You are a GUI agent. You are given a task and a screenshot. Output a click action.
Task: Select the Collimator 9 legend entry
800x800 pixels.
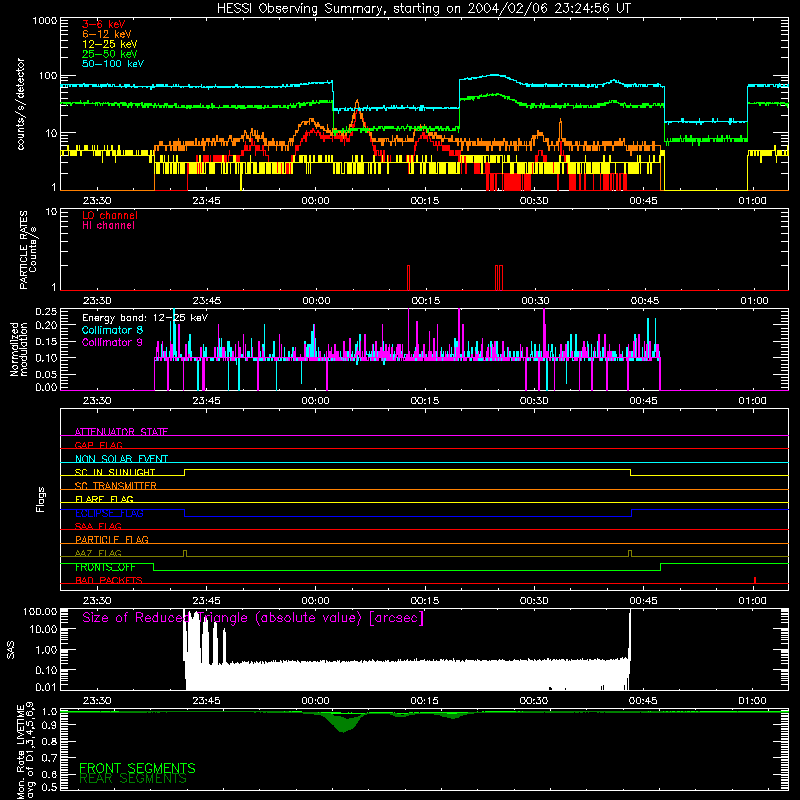pos(112,342)
